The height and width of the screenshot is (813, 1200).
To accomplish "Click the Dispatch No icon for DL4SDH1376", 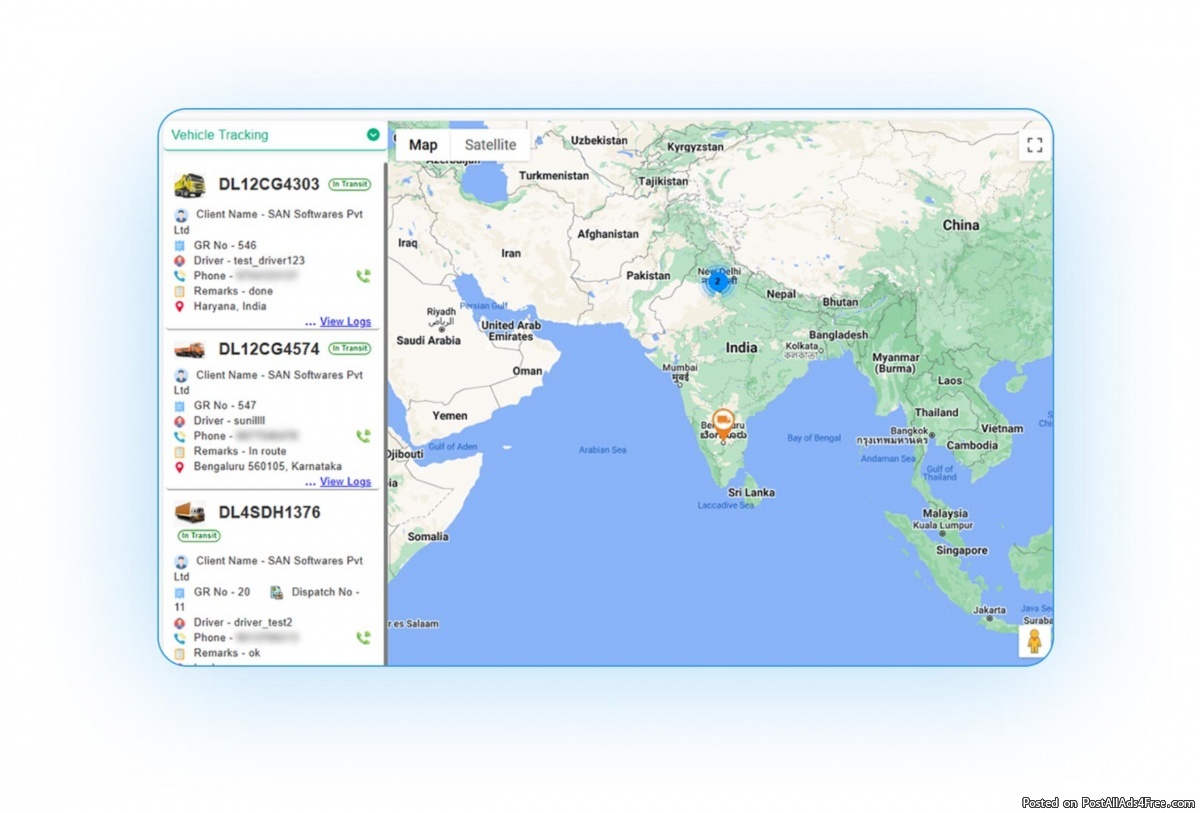I will [276, 592].
